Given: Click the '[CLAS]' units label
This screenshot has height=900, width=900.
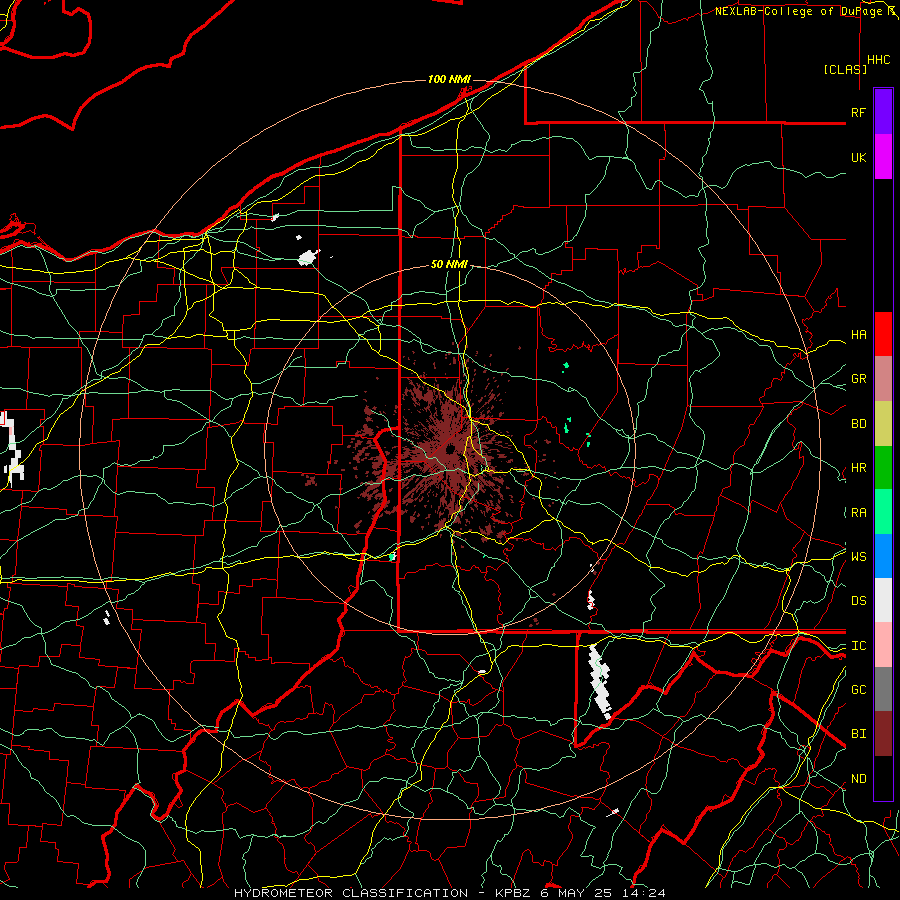Looking at the screenshot, I should point(845,70).
